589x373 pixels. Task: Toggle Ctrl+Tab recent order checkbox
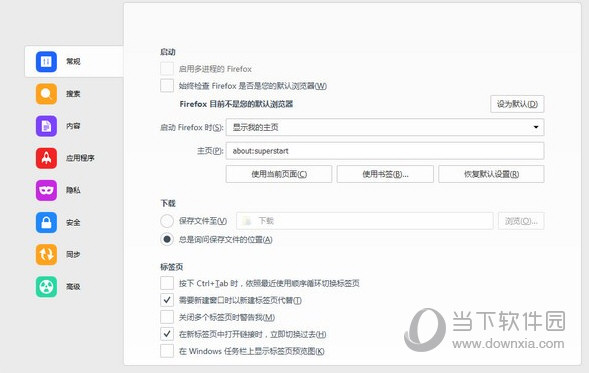(167, 283)
